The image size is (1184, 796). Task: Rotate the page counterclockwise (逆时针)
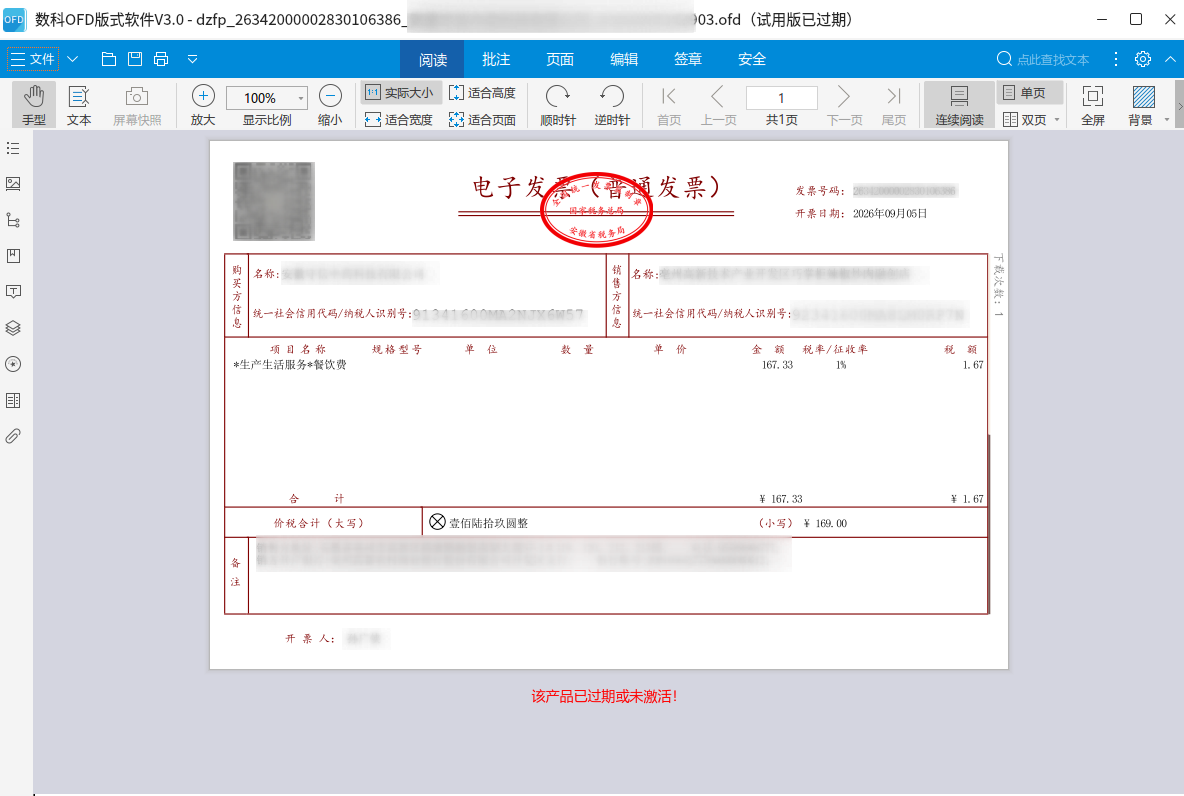[x=612, y=104]
